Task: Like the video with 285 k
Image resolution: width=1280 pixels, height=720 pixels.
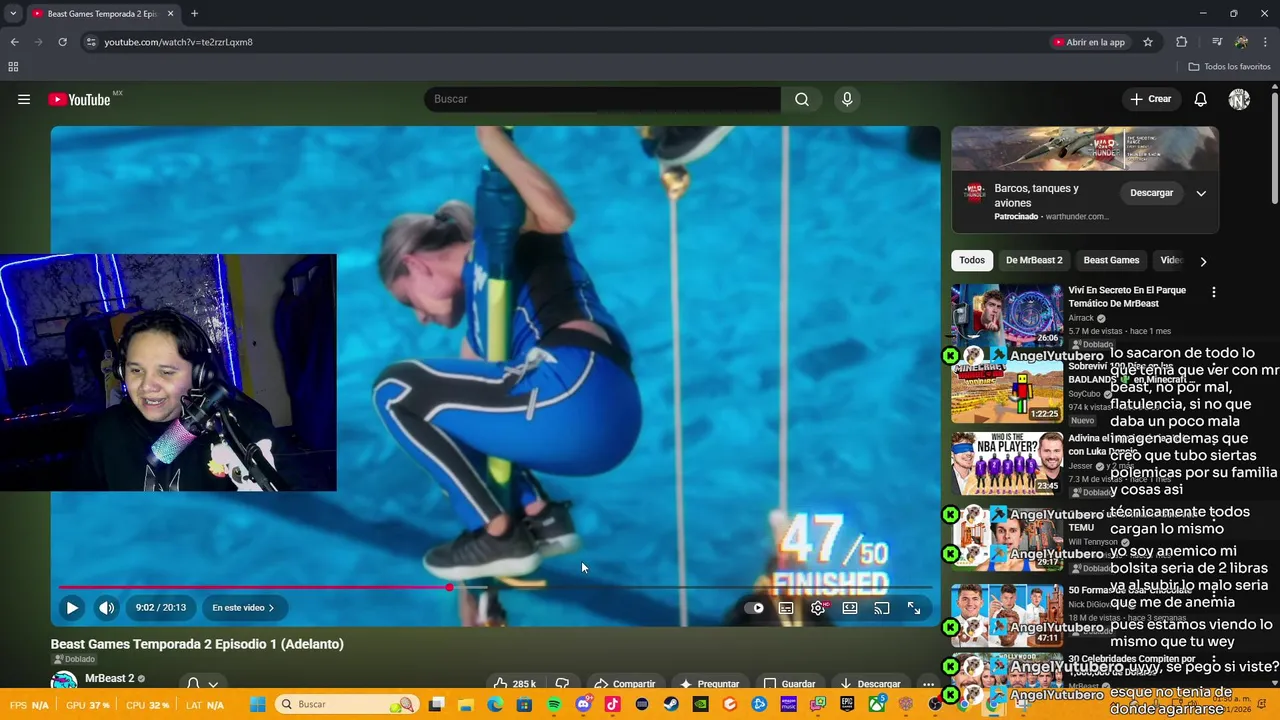Action: coord(515,684)
